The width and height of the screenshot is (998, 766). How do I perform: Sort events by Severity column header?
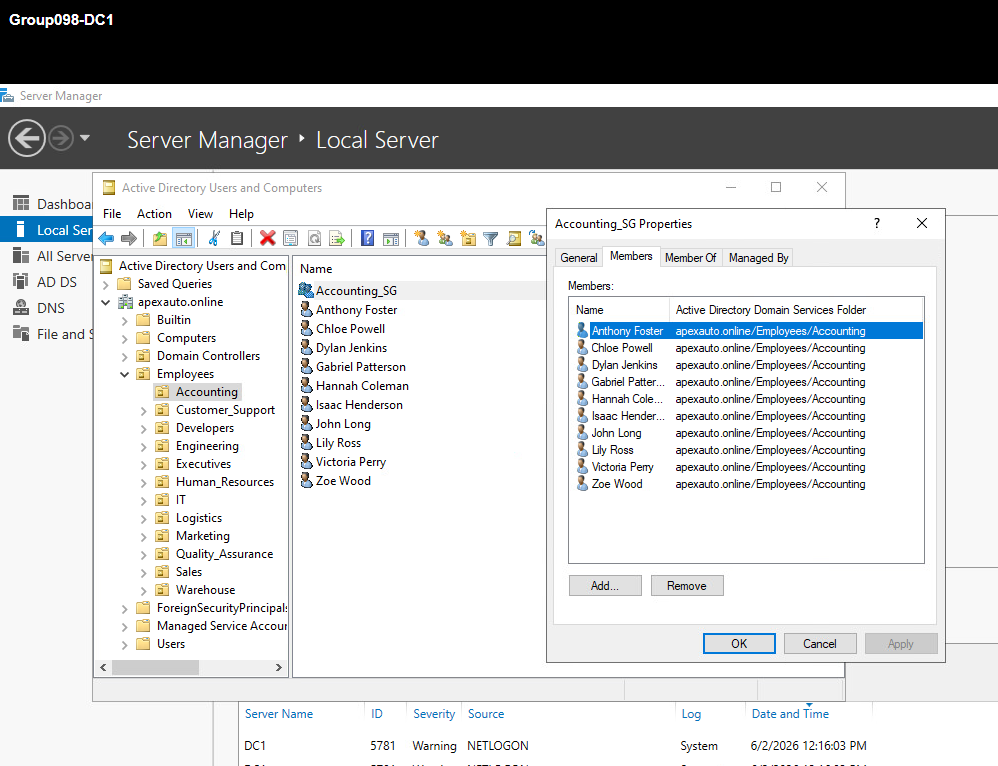[434, 714]
